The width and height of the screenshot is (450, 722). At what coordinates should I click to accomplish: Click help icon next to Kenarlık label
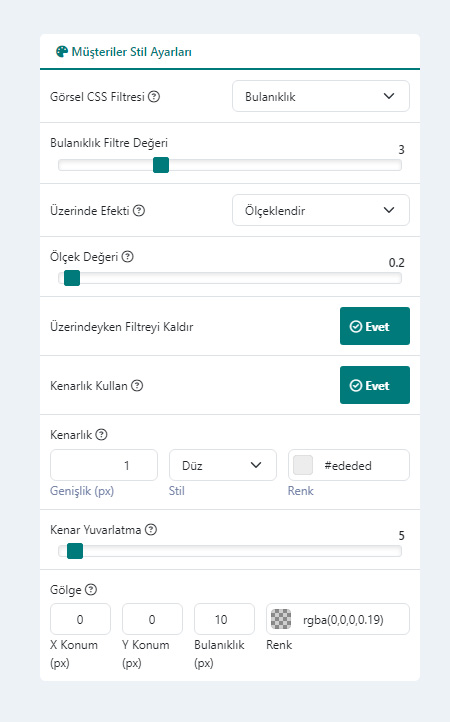tap(101, 434)
